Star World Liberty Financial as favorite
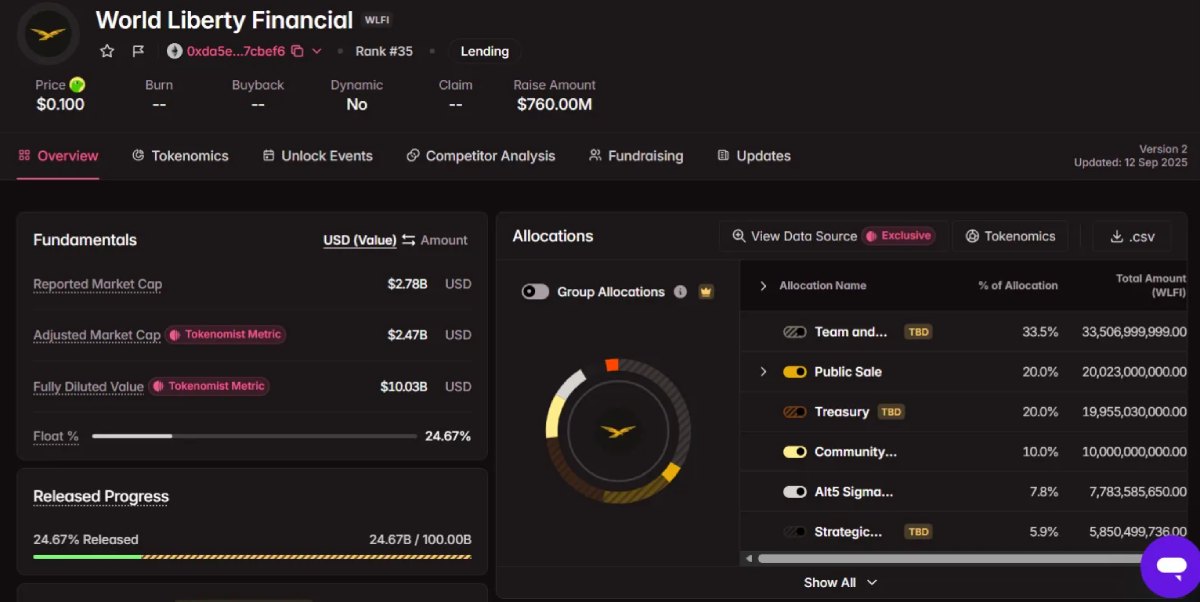The width and height of the screenshot is (1200, 602). (107, 51)
